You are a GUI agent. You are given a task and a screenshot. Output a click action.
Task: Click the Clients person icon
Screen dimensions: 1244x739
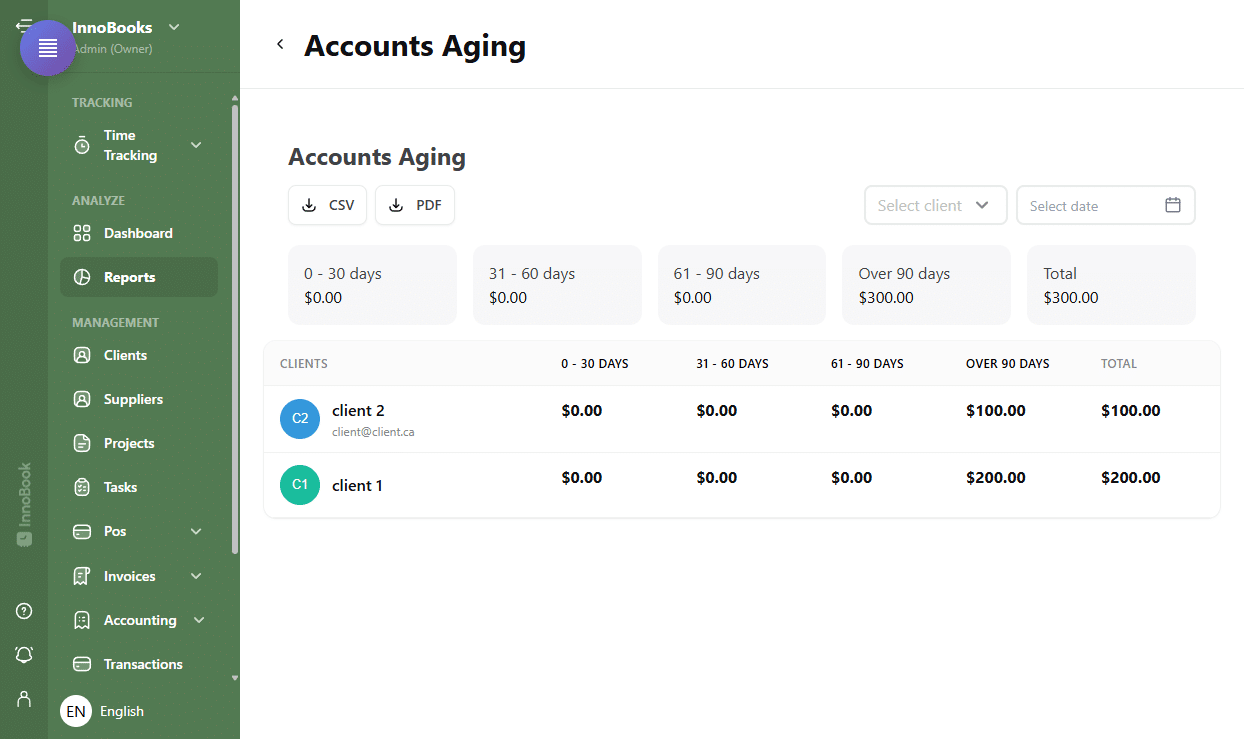pos(82,355)
